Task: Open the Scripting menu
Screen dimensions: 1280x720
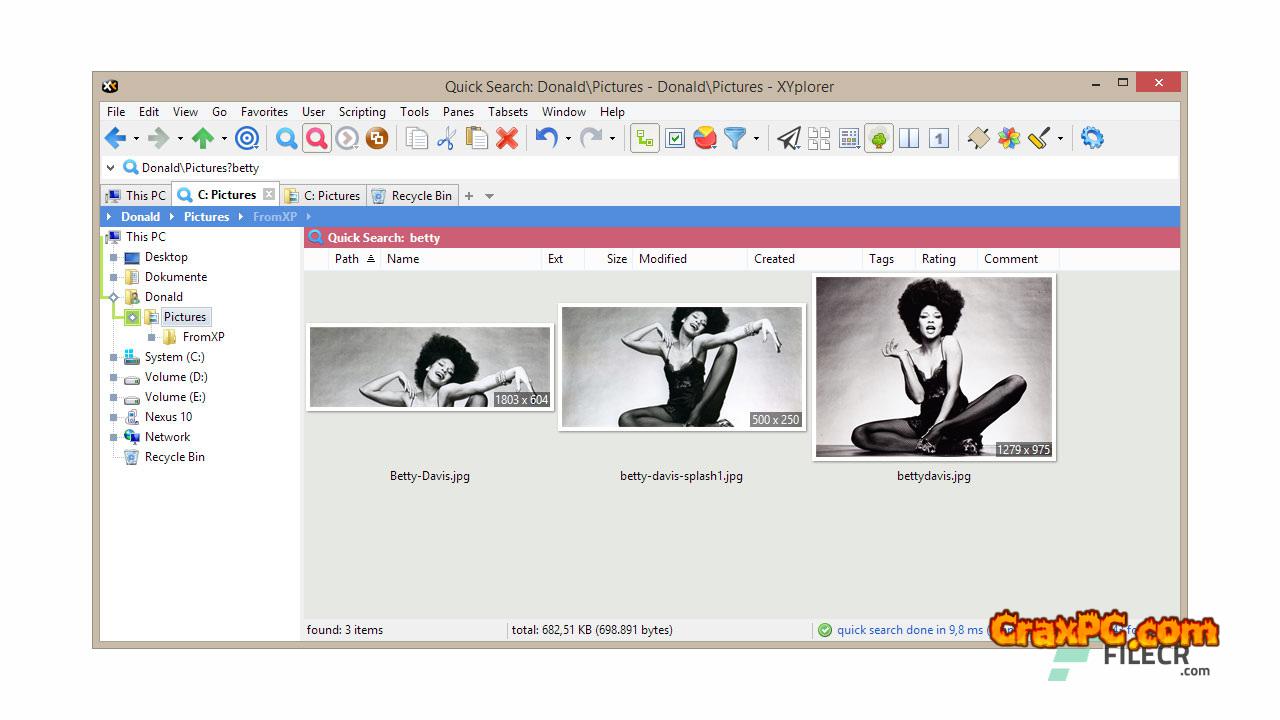Action: [361, 112]
